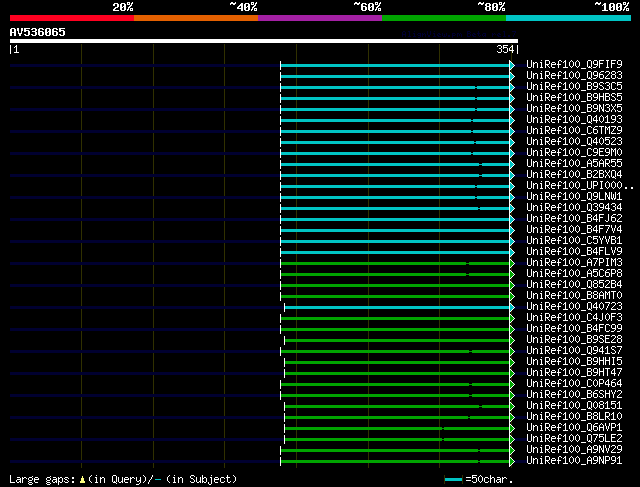Image resolution: width=640 pixels, height=487 pixels.
Task: Select the UniRef100_C4J0F3 subject name
Action: click(574, 318)
